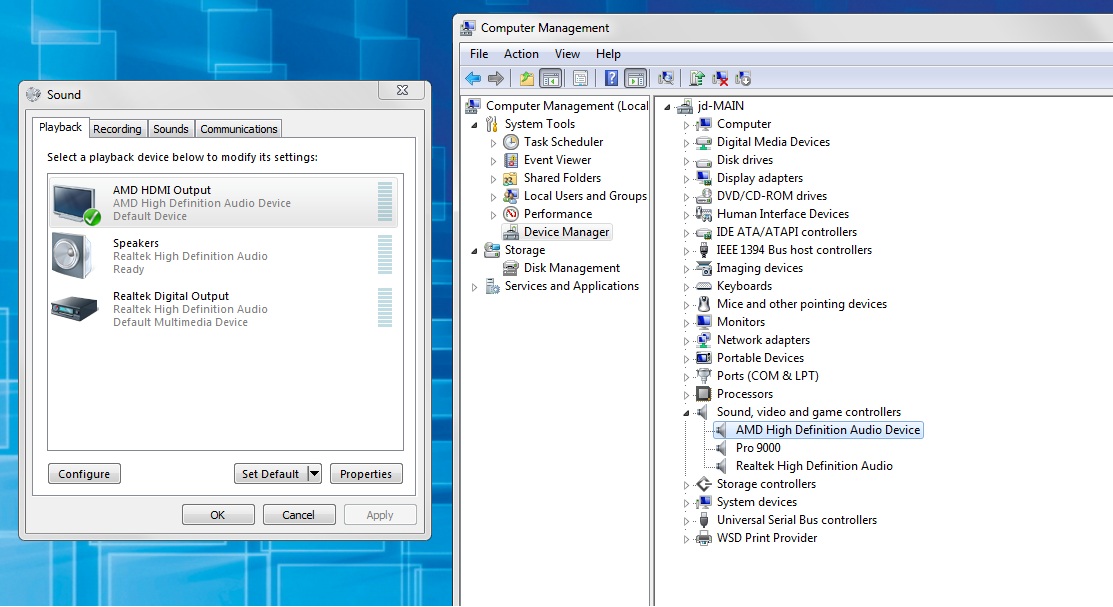Select WSD Print Provider category
The width and height of the screenshot is (1113, 607).
pos(767,538)
